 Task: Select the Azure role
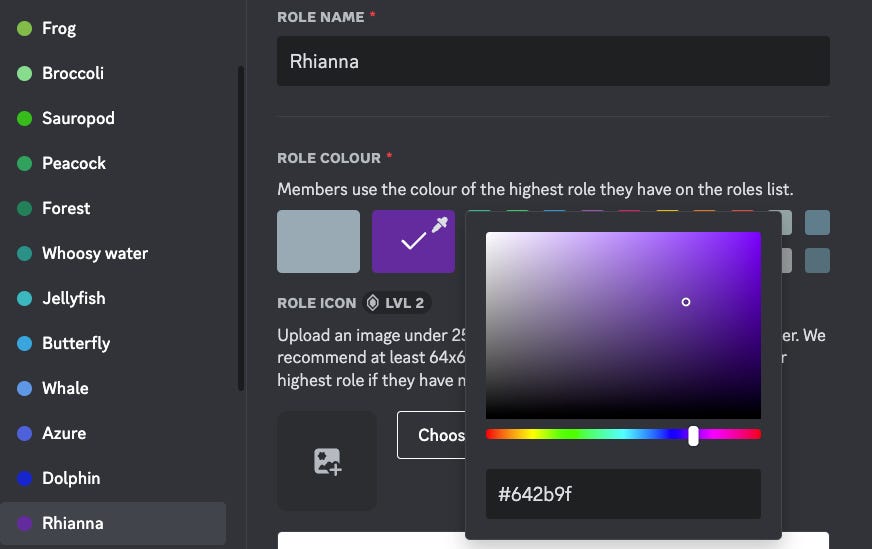click(x=113, y=433)
